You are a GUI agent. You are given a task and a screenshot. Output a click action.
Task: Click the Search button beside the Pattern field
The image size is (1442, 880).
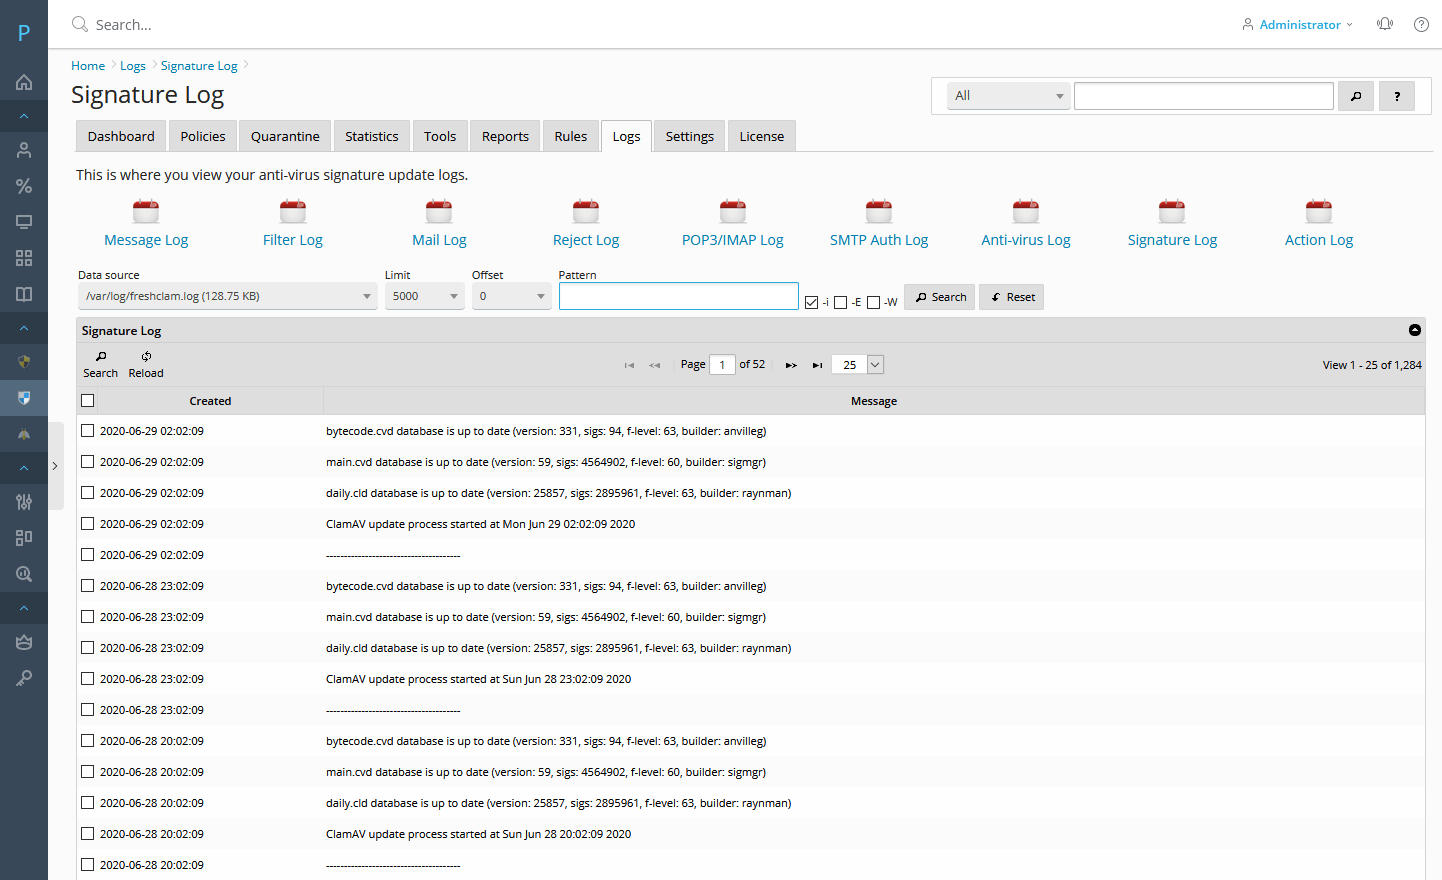click(940, 297)
